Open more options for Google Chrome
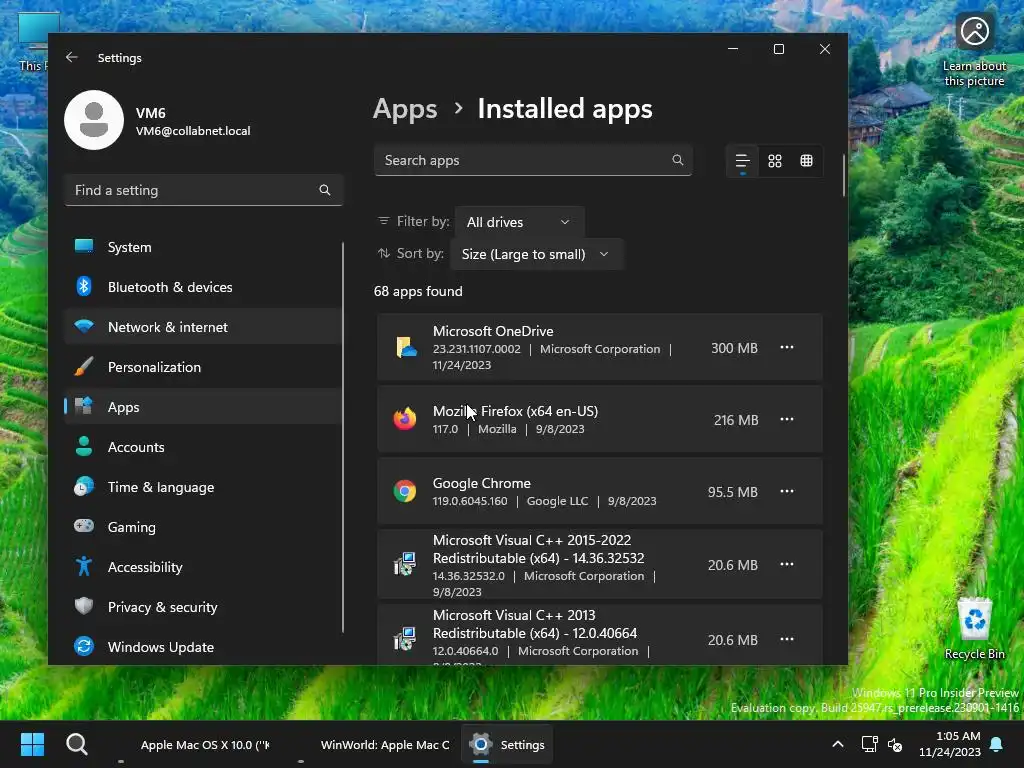Screen dimensions: 1024x768 (x=787, y=491)
